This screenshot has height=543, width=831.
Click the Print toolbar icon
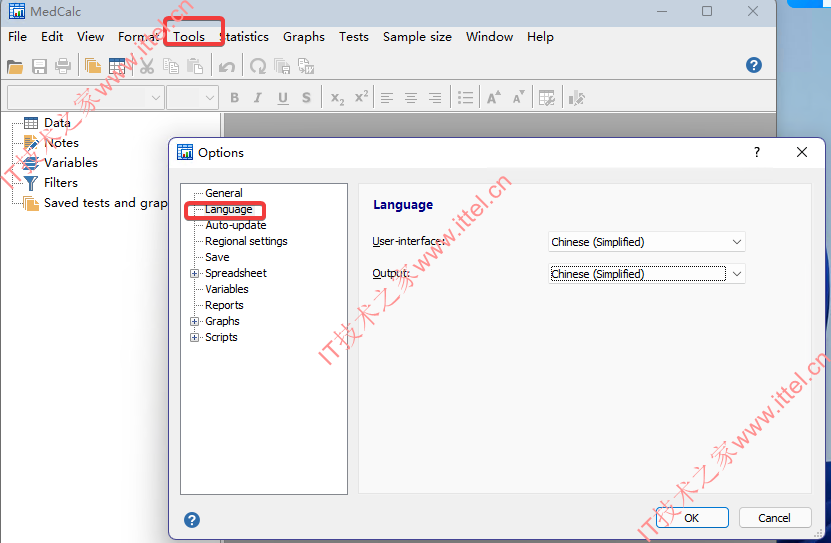63,67
